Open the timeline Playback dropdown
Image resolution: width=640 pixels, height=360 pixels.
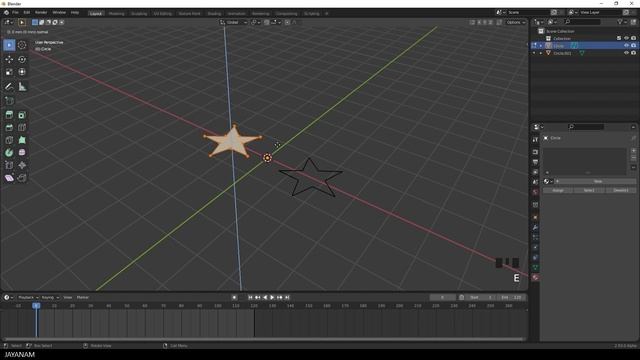click(x=28, y=298)
